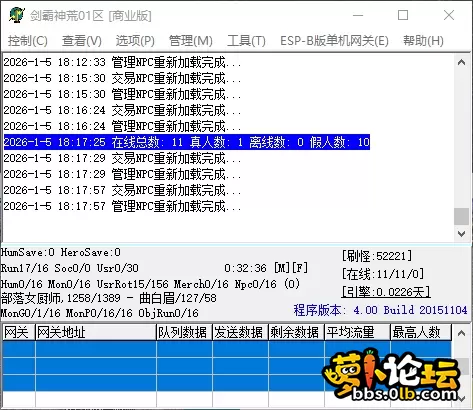Click the 平均流量 column header
The width and height of the screenshot is (473, 410).
[357, 332]
